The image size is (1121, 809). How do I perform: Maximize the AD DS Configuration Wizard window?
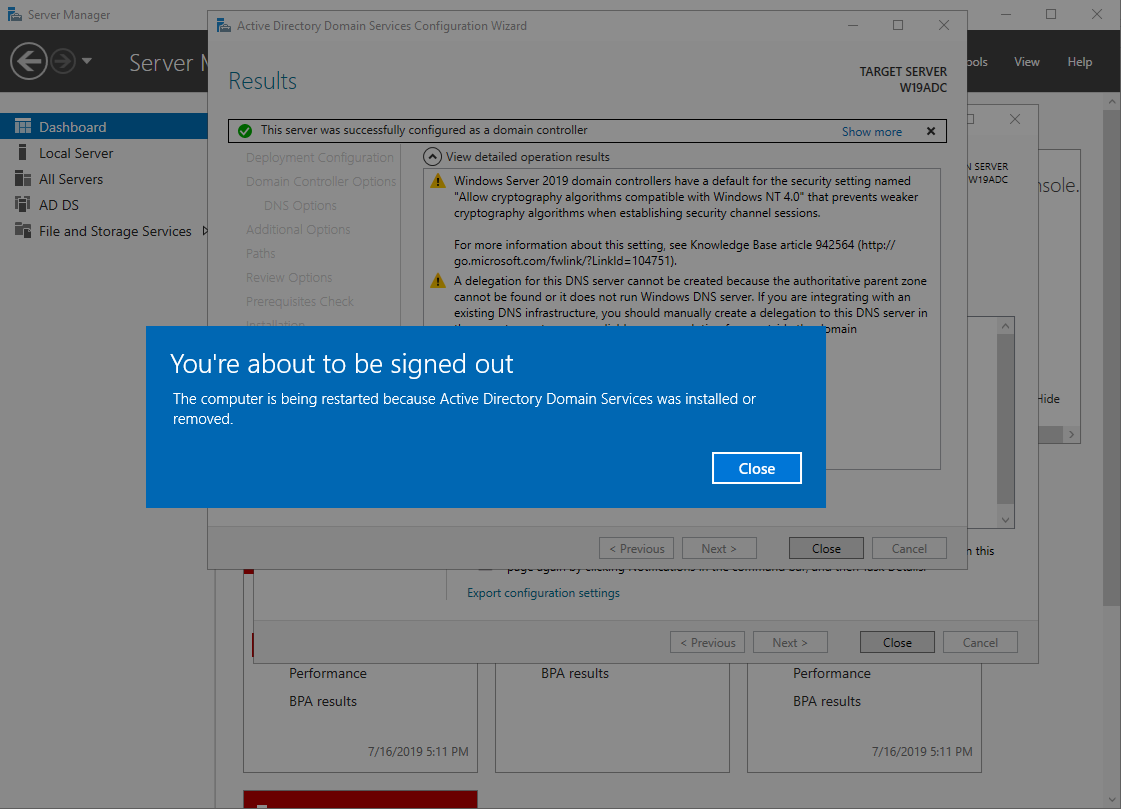tap(898, 25)
